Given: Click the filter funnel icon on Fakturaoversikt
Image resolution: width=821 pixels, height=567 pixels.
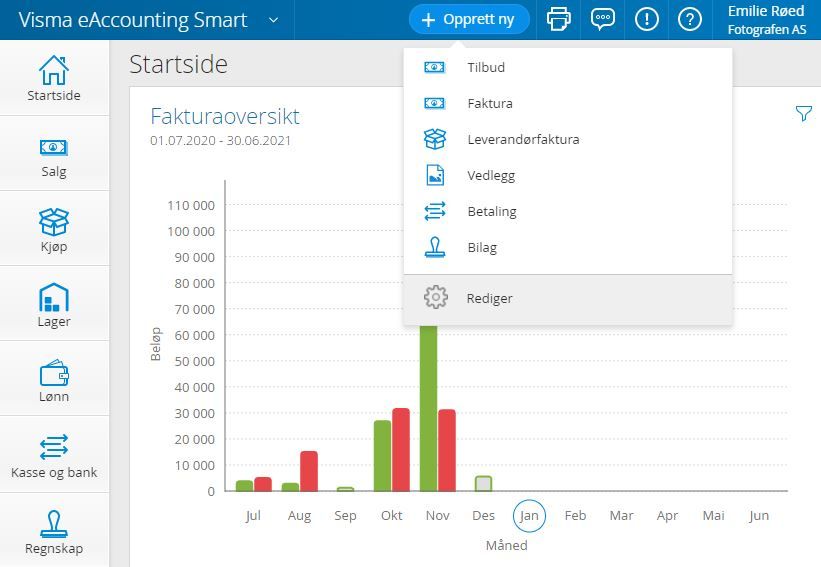Looking at the screenshot, I should pyautogui.click(x=804, y=113).
